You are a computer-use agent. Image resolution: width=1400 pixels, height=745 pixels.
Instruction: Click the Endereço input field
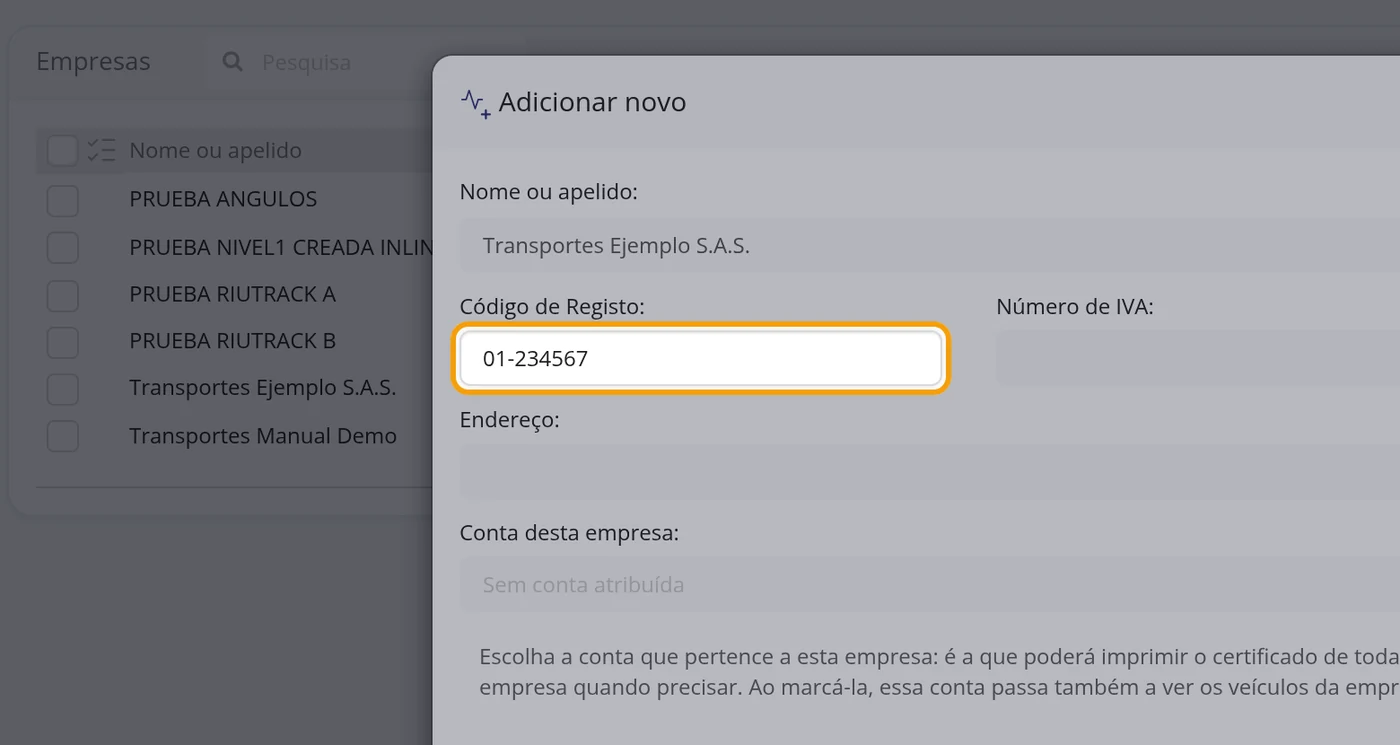930,472
